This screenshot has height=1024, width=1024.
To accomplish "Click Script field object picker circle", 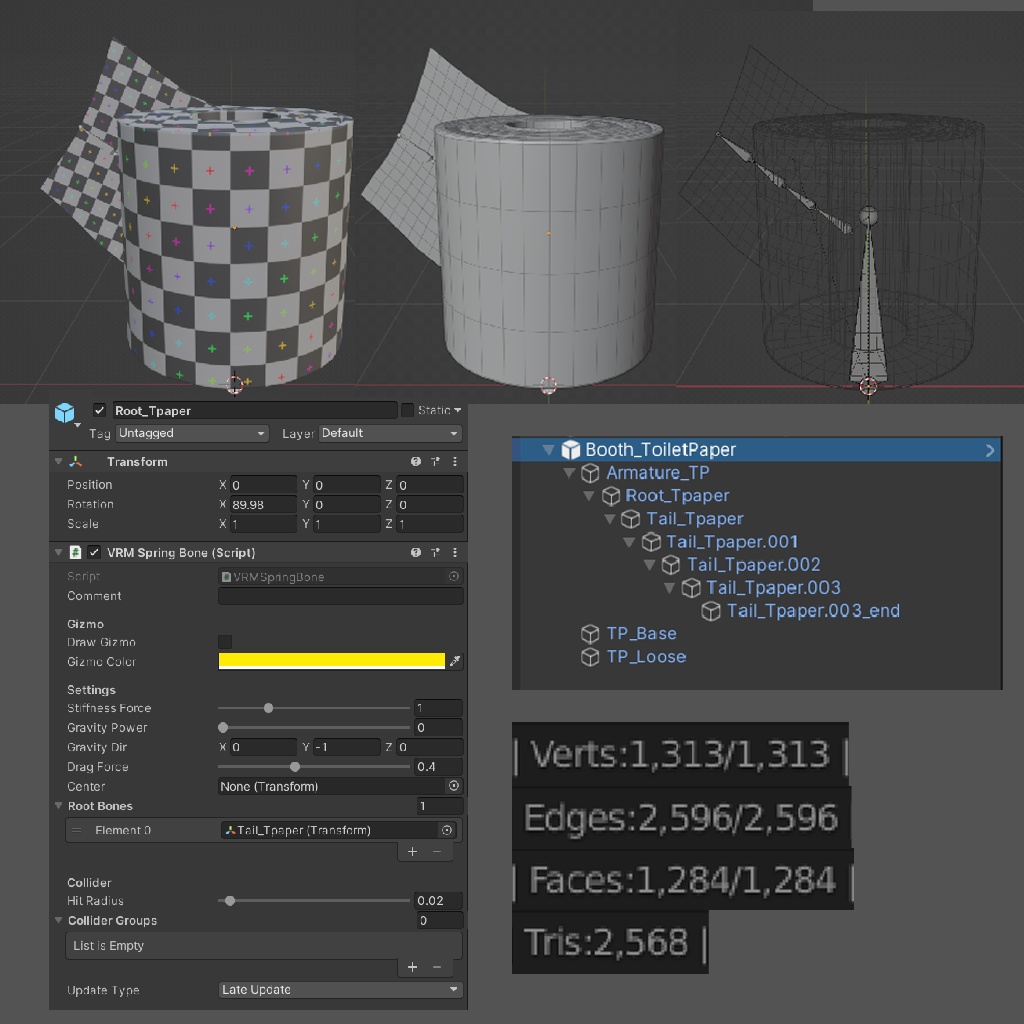I will (x=453, y=576).
